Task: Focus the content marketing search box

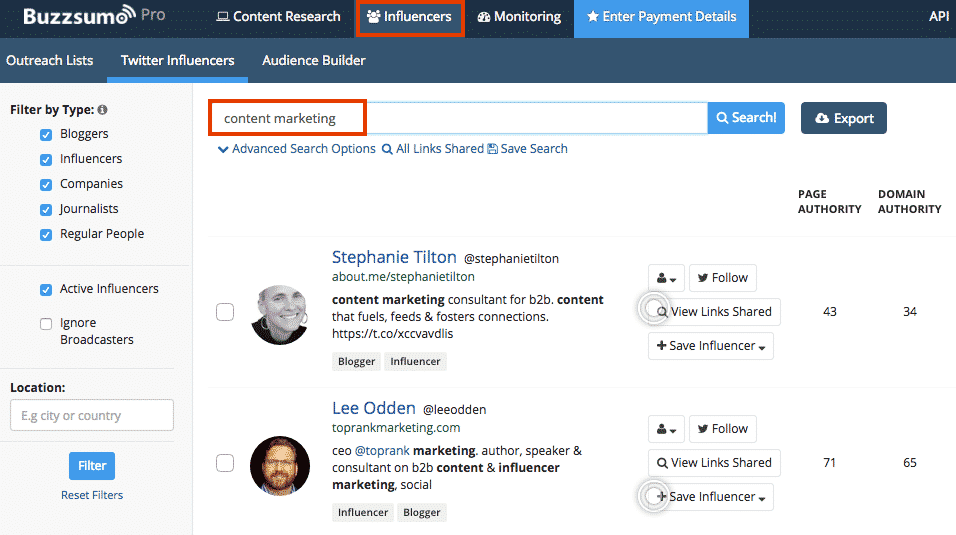Action: (x=458, y=118)
